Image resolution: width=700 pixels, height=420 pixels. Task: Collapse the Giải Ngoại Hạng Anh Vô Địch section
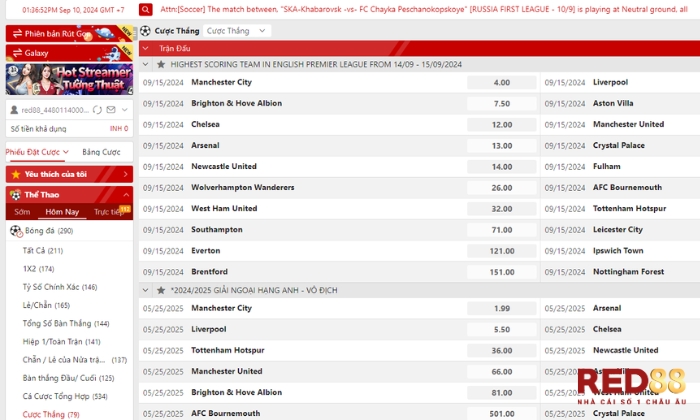[146, 290]
